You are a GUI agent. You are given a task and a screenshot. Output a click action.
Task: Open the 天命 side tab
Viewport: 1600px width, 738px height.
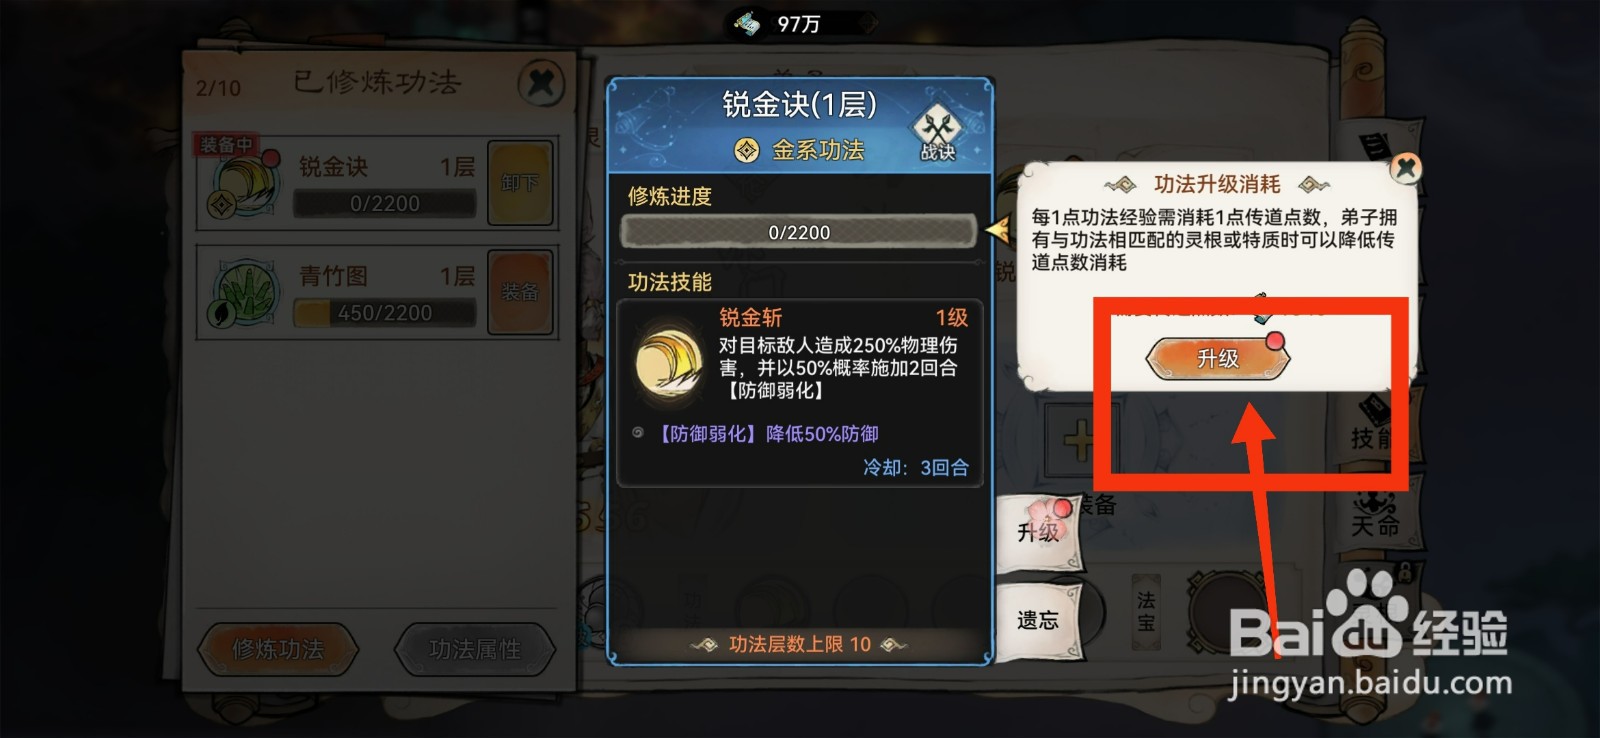1375,514
